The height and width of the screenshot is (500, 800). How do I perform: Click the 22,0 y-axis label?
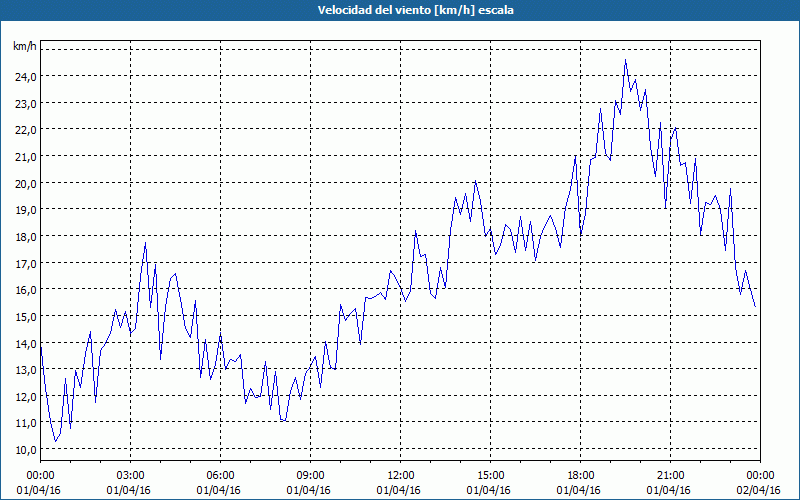tap(26, 130)
